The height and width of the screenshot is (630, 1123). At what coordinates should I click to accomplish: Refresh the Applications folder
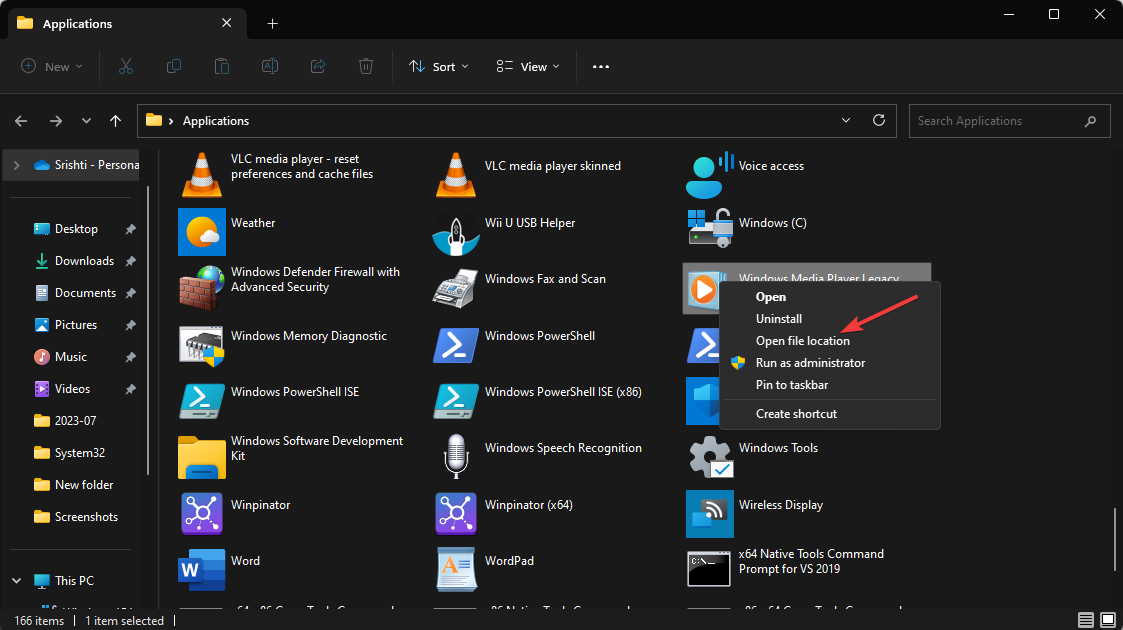(879, 120)
